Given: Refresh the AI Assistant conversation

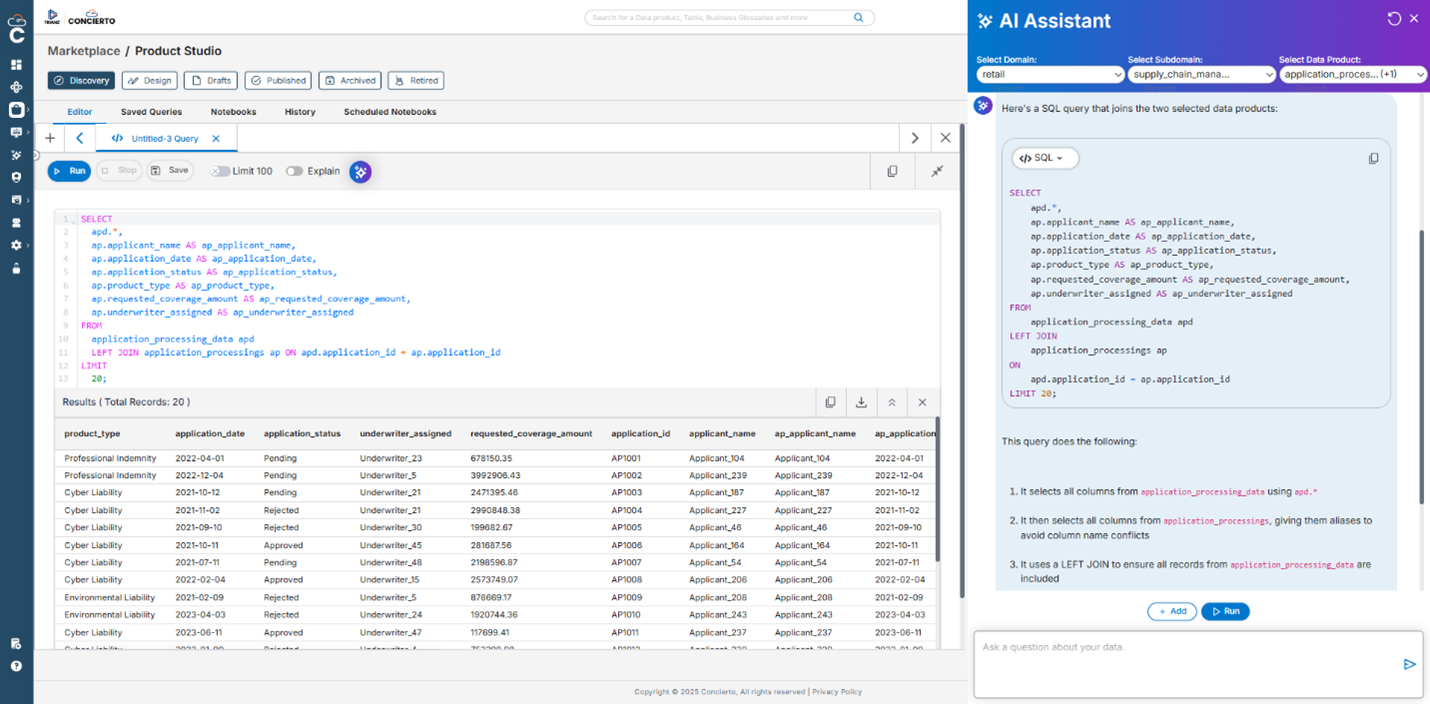Looking at the screenshot, I should coord(1394,19).
